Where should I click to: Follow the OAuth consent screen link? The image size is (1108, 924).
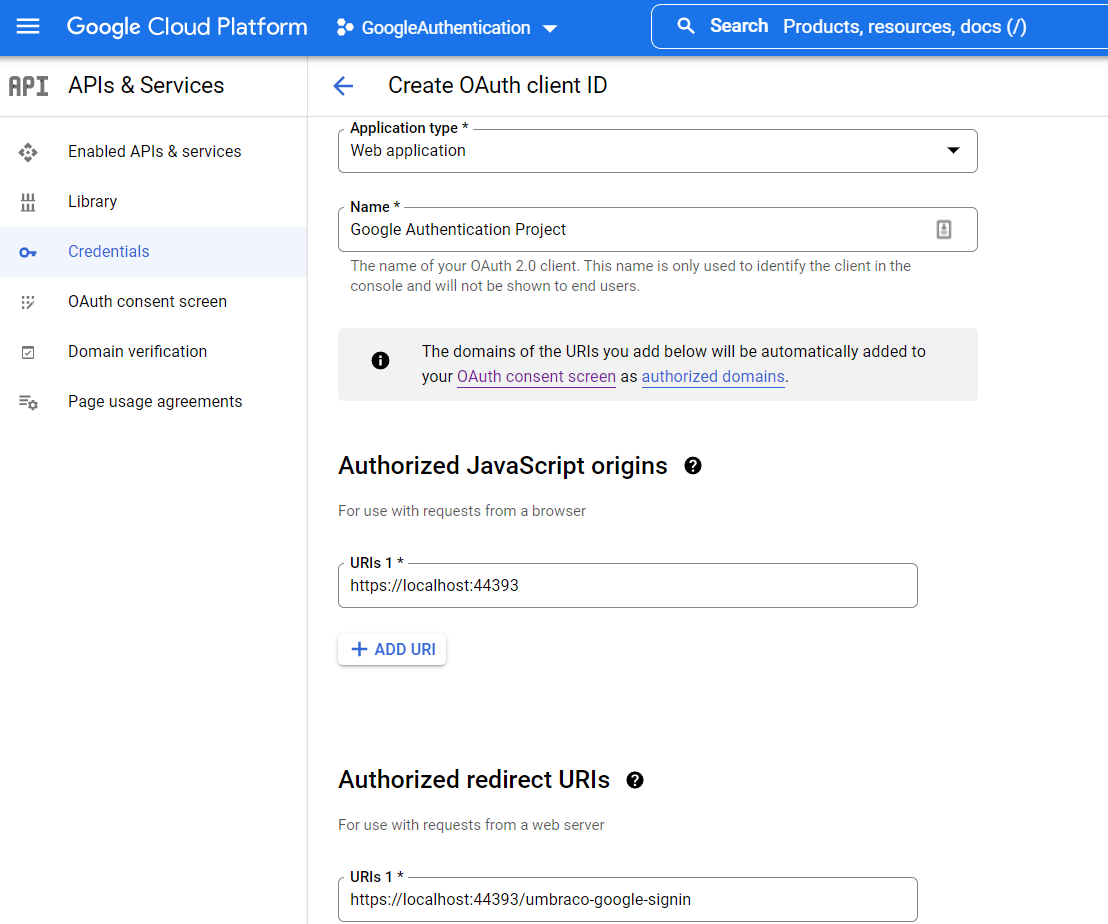[x=536, y=377]
